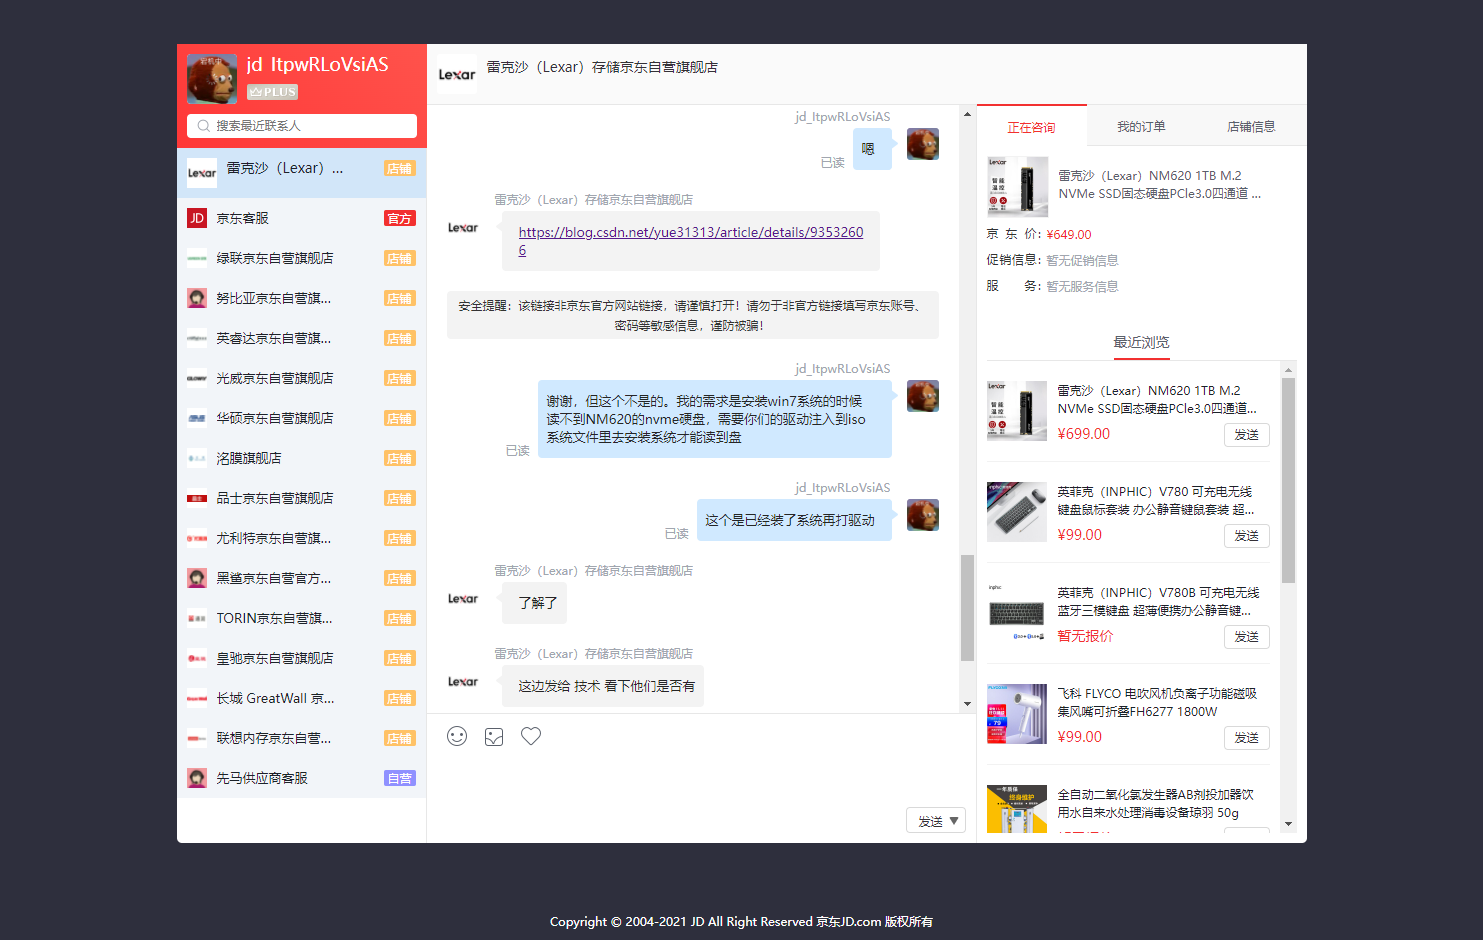Click the 努比亚京东自营旗 contact avatar
This screenshot has height=940, width=1483.
click(x=197, y=298)
